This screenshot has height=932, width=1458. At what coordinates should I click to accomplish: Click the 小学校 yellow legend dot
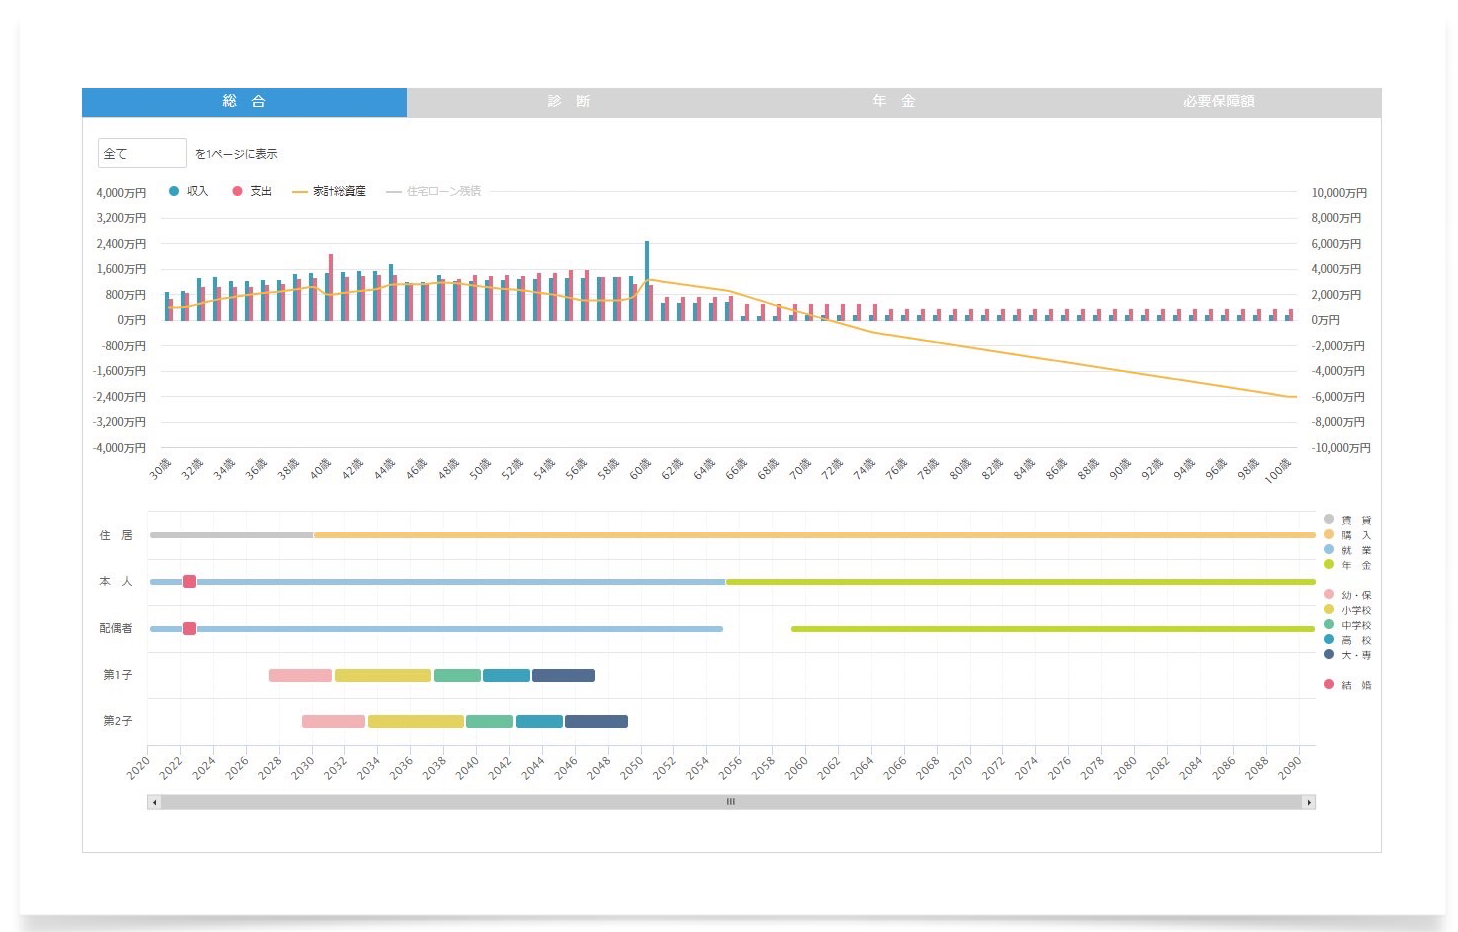(x=1329, y=609)
